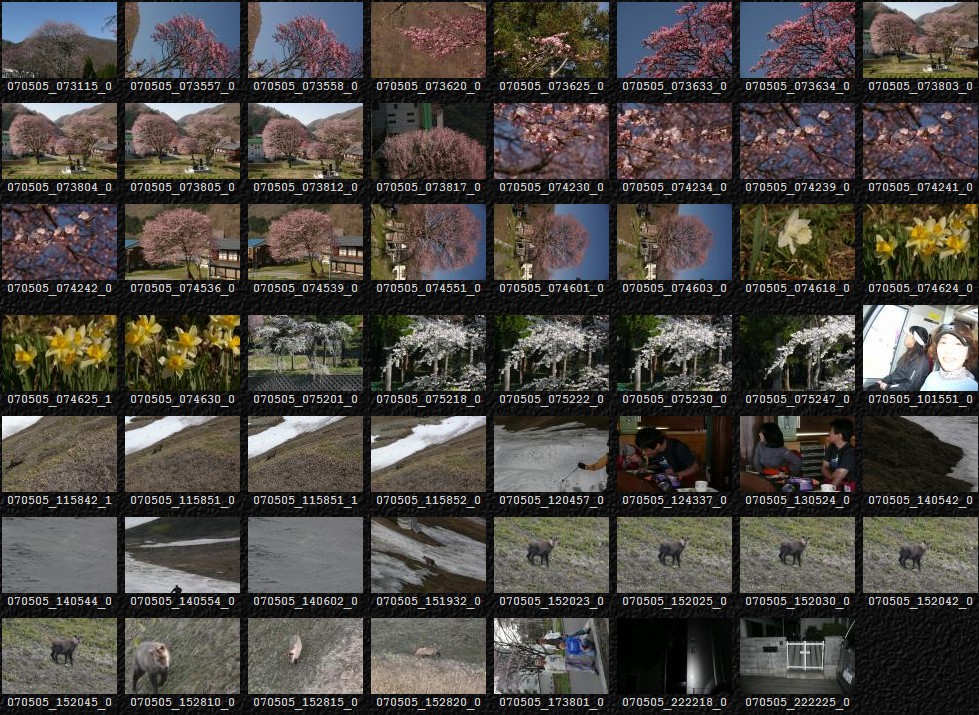Click the file name 070505_140602_0
979x715 pixels.
coord(305,601)
